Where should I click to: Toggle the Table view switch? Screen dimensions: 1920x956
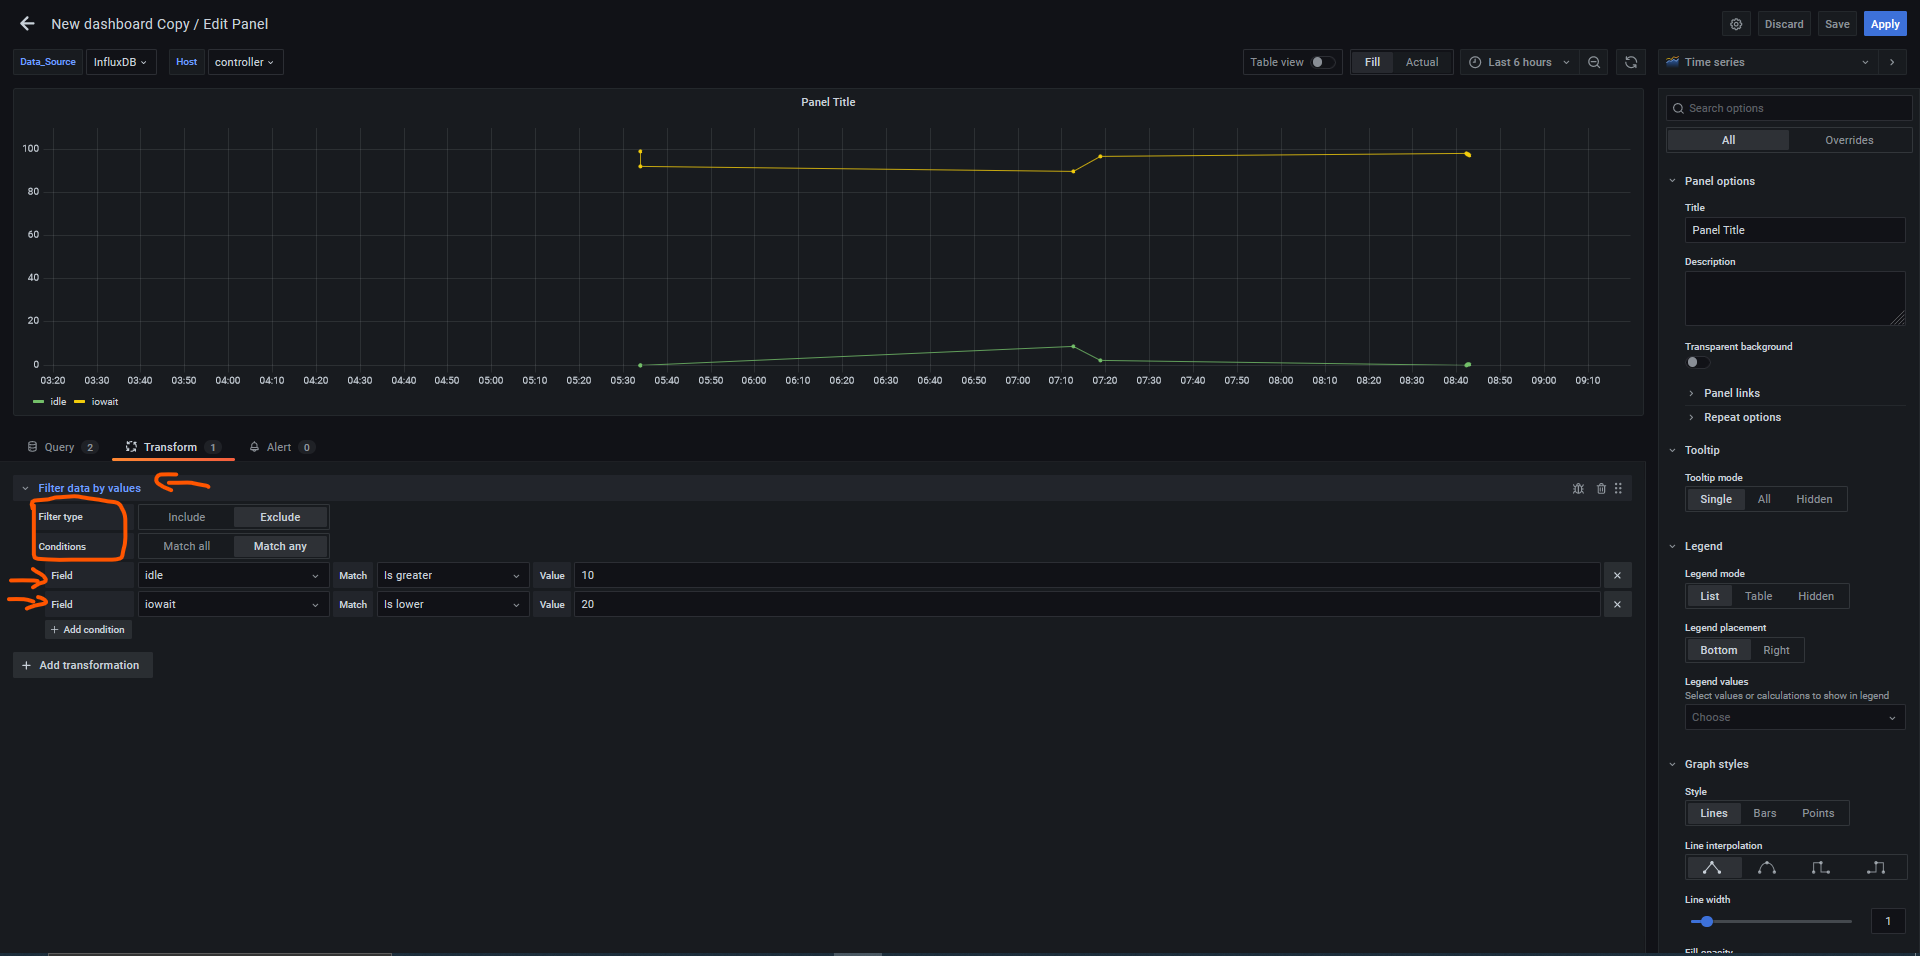pos(1322,62)
